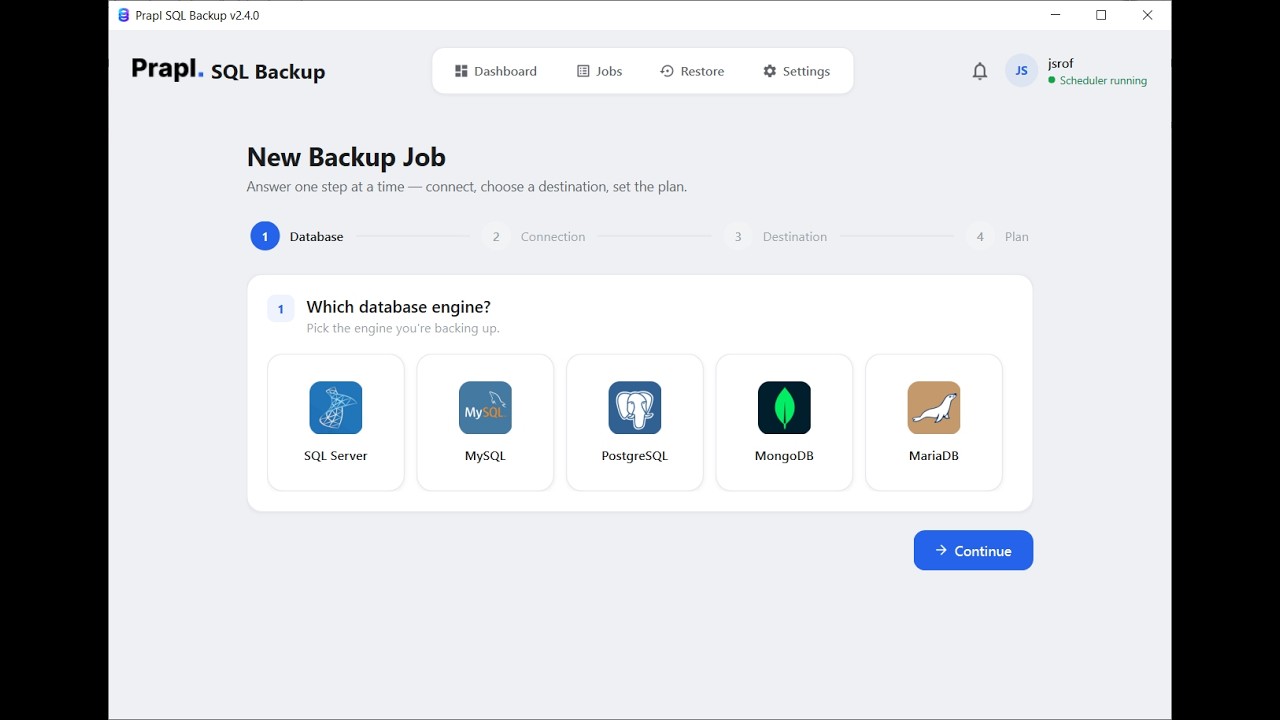Screen dimensions: 1280x720
Task: Click "Which database engine?" question text
Action: coord(399,307)
